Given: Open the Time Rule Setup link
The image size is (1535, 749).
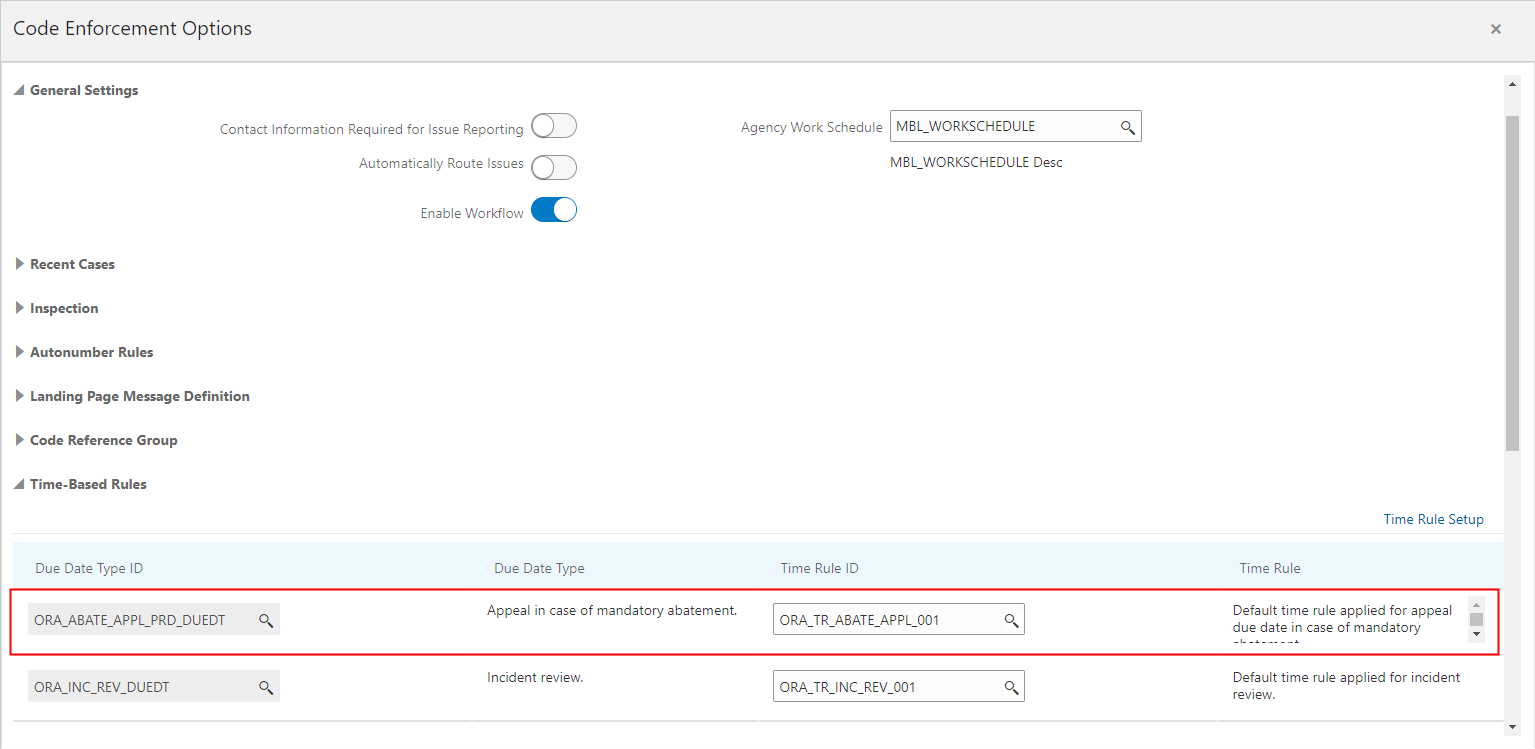Looking at the screenshot, I should pos(1433,519).
